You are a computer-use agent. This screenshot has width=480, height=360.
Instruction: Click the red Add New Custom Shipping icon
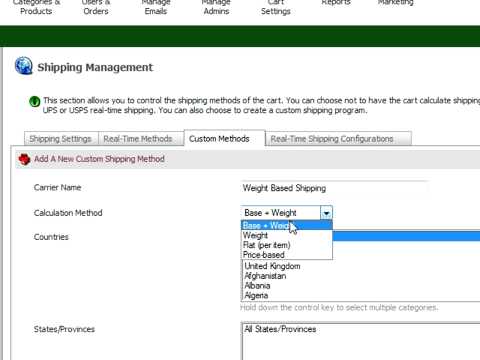pyautogui.click(x=24, y=159)
